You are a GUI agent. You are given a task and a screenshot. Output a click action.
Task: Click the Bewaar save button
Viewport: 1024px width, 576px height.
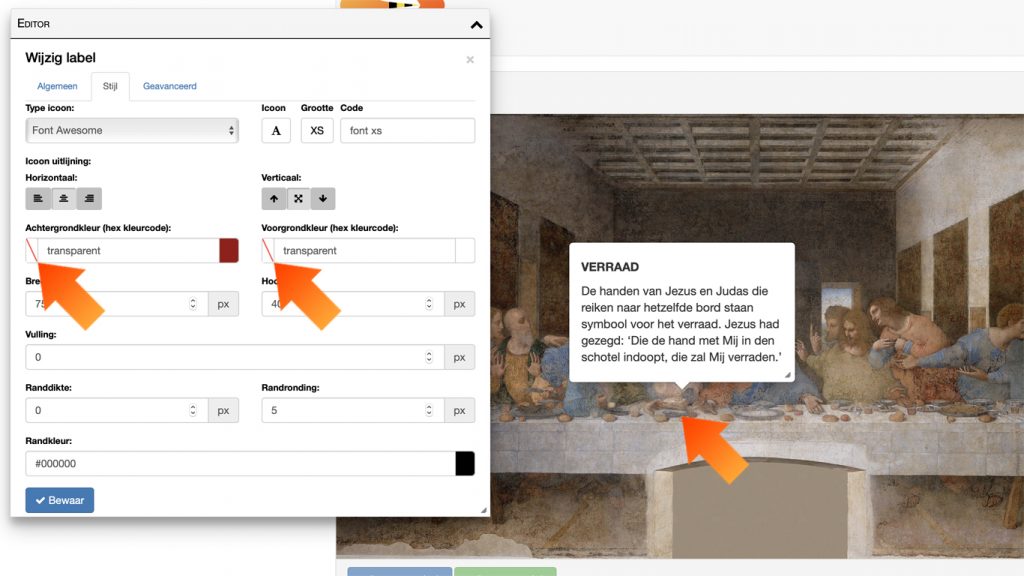[59, 500]
